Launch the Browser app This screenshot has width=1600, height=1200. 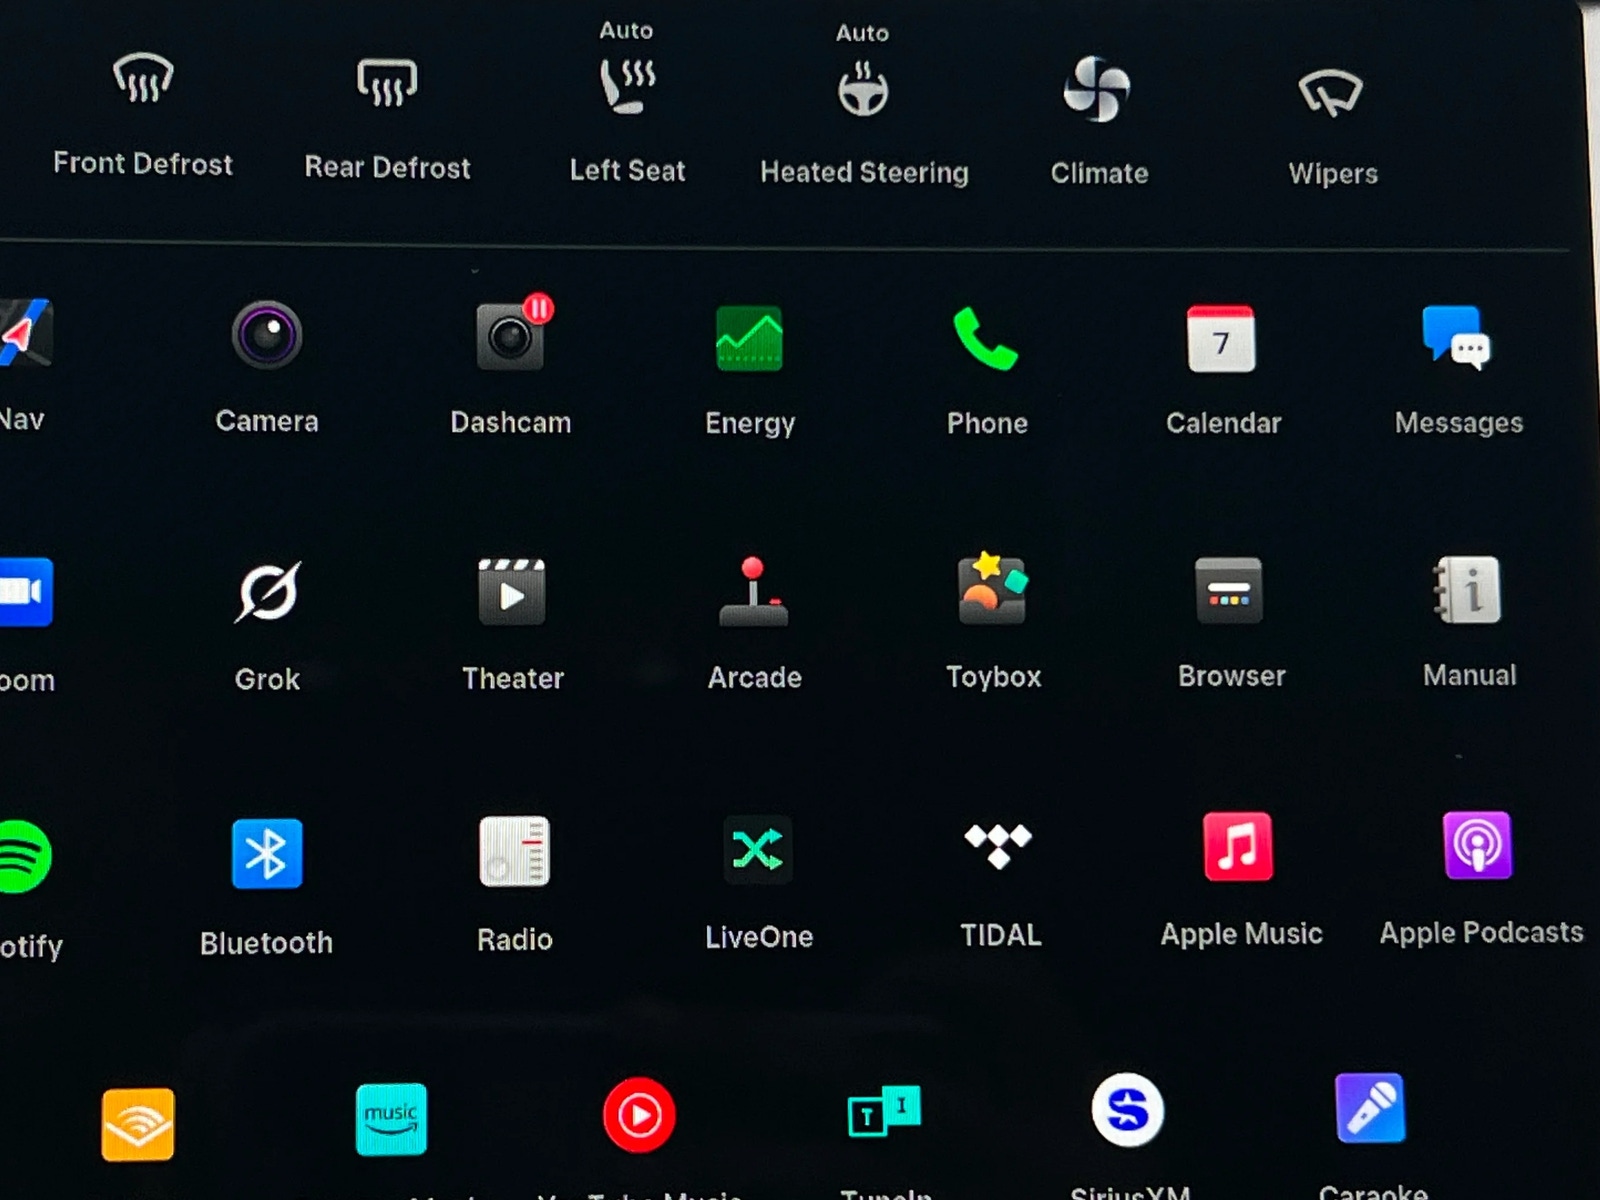(x=1229, y=590)
